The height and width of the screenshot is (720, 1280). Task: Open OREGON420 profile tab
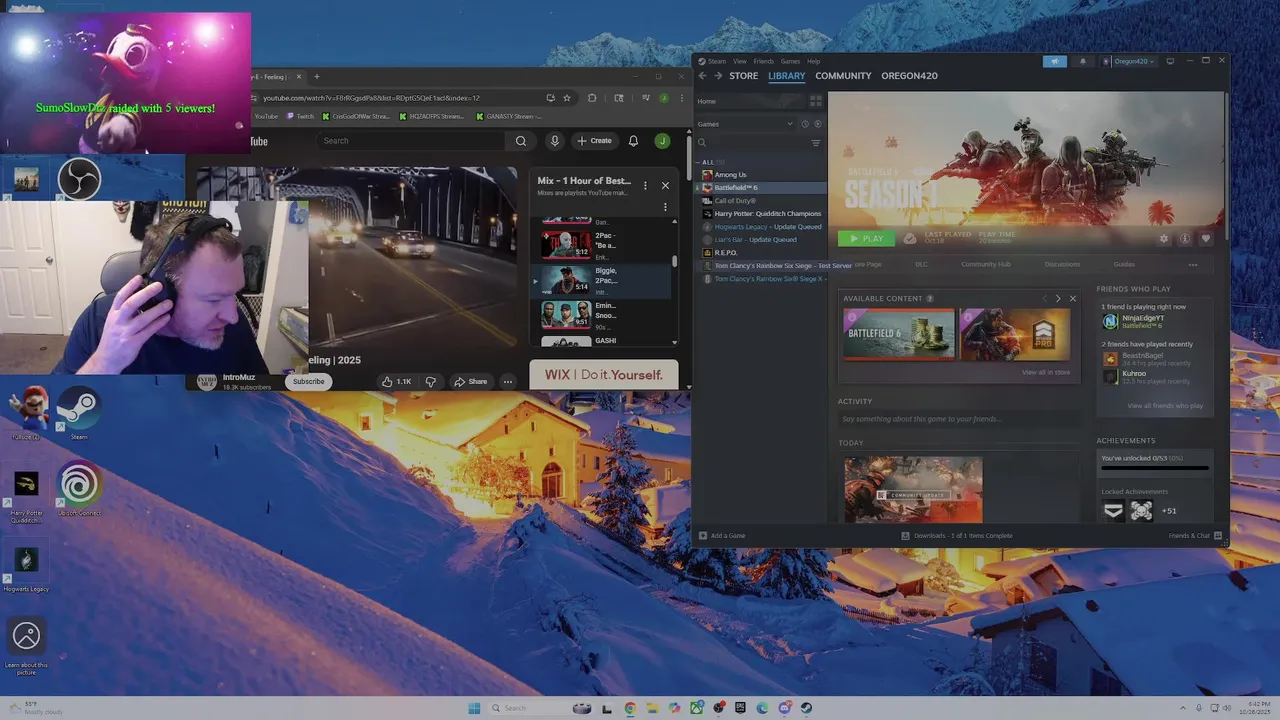[x=909, y=76]
